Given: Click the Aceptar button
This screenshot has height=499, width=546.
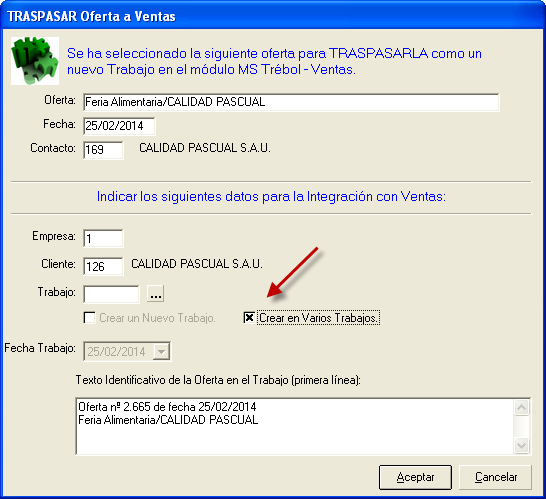Looking at the screenshot, I should [415, 477].
